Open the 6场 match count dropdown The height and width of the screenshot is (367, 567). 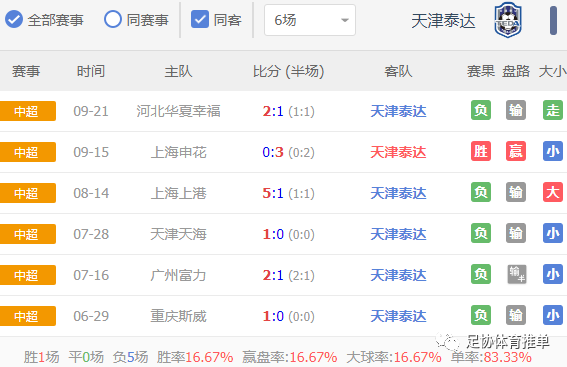310,20
